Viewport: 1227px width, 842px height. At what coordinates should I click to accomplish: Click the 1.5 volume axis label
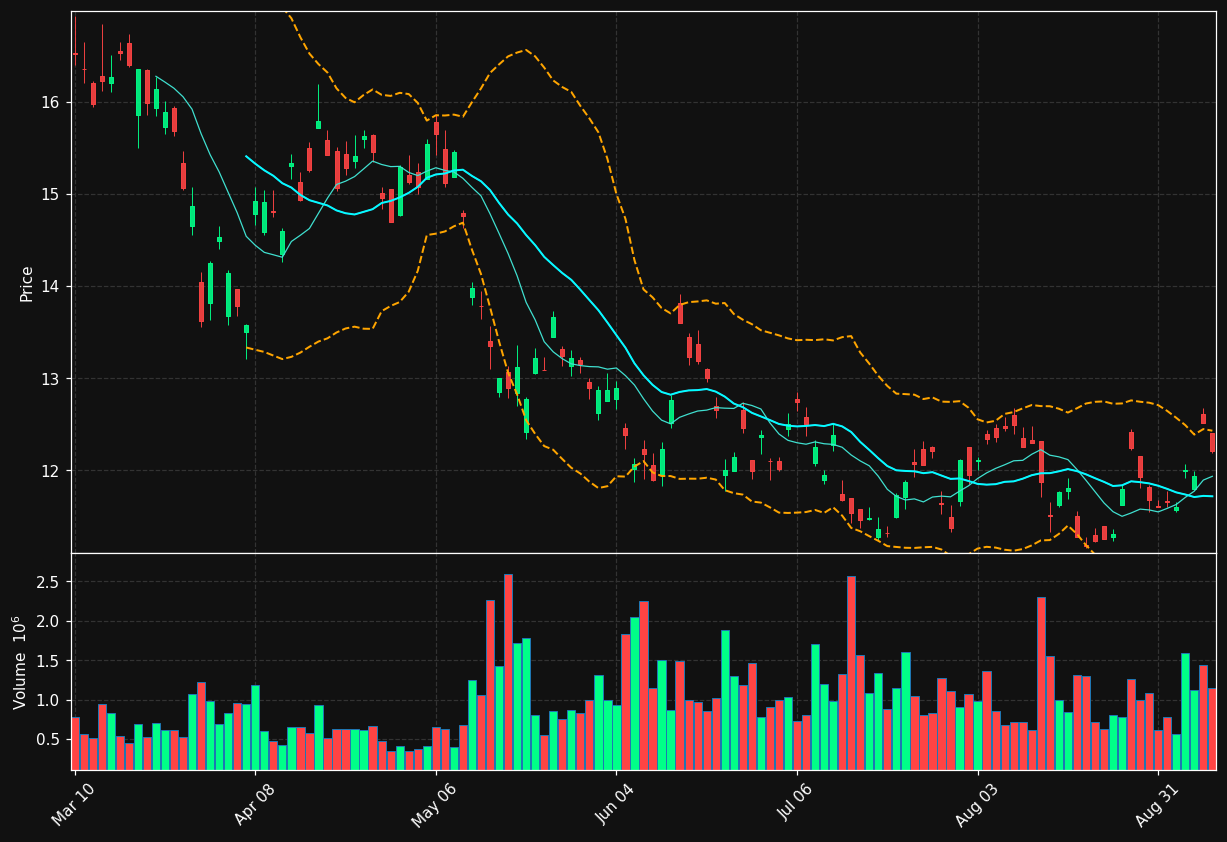click(48, 661)
